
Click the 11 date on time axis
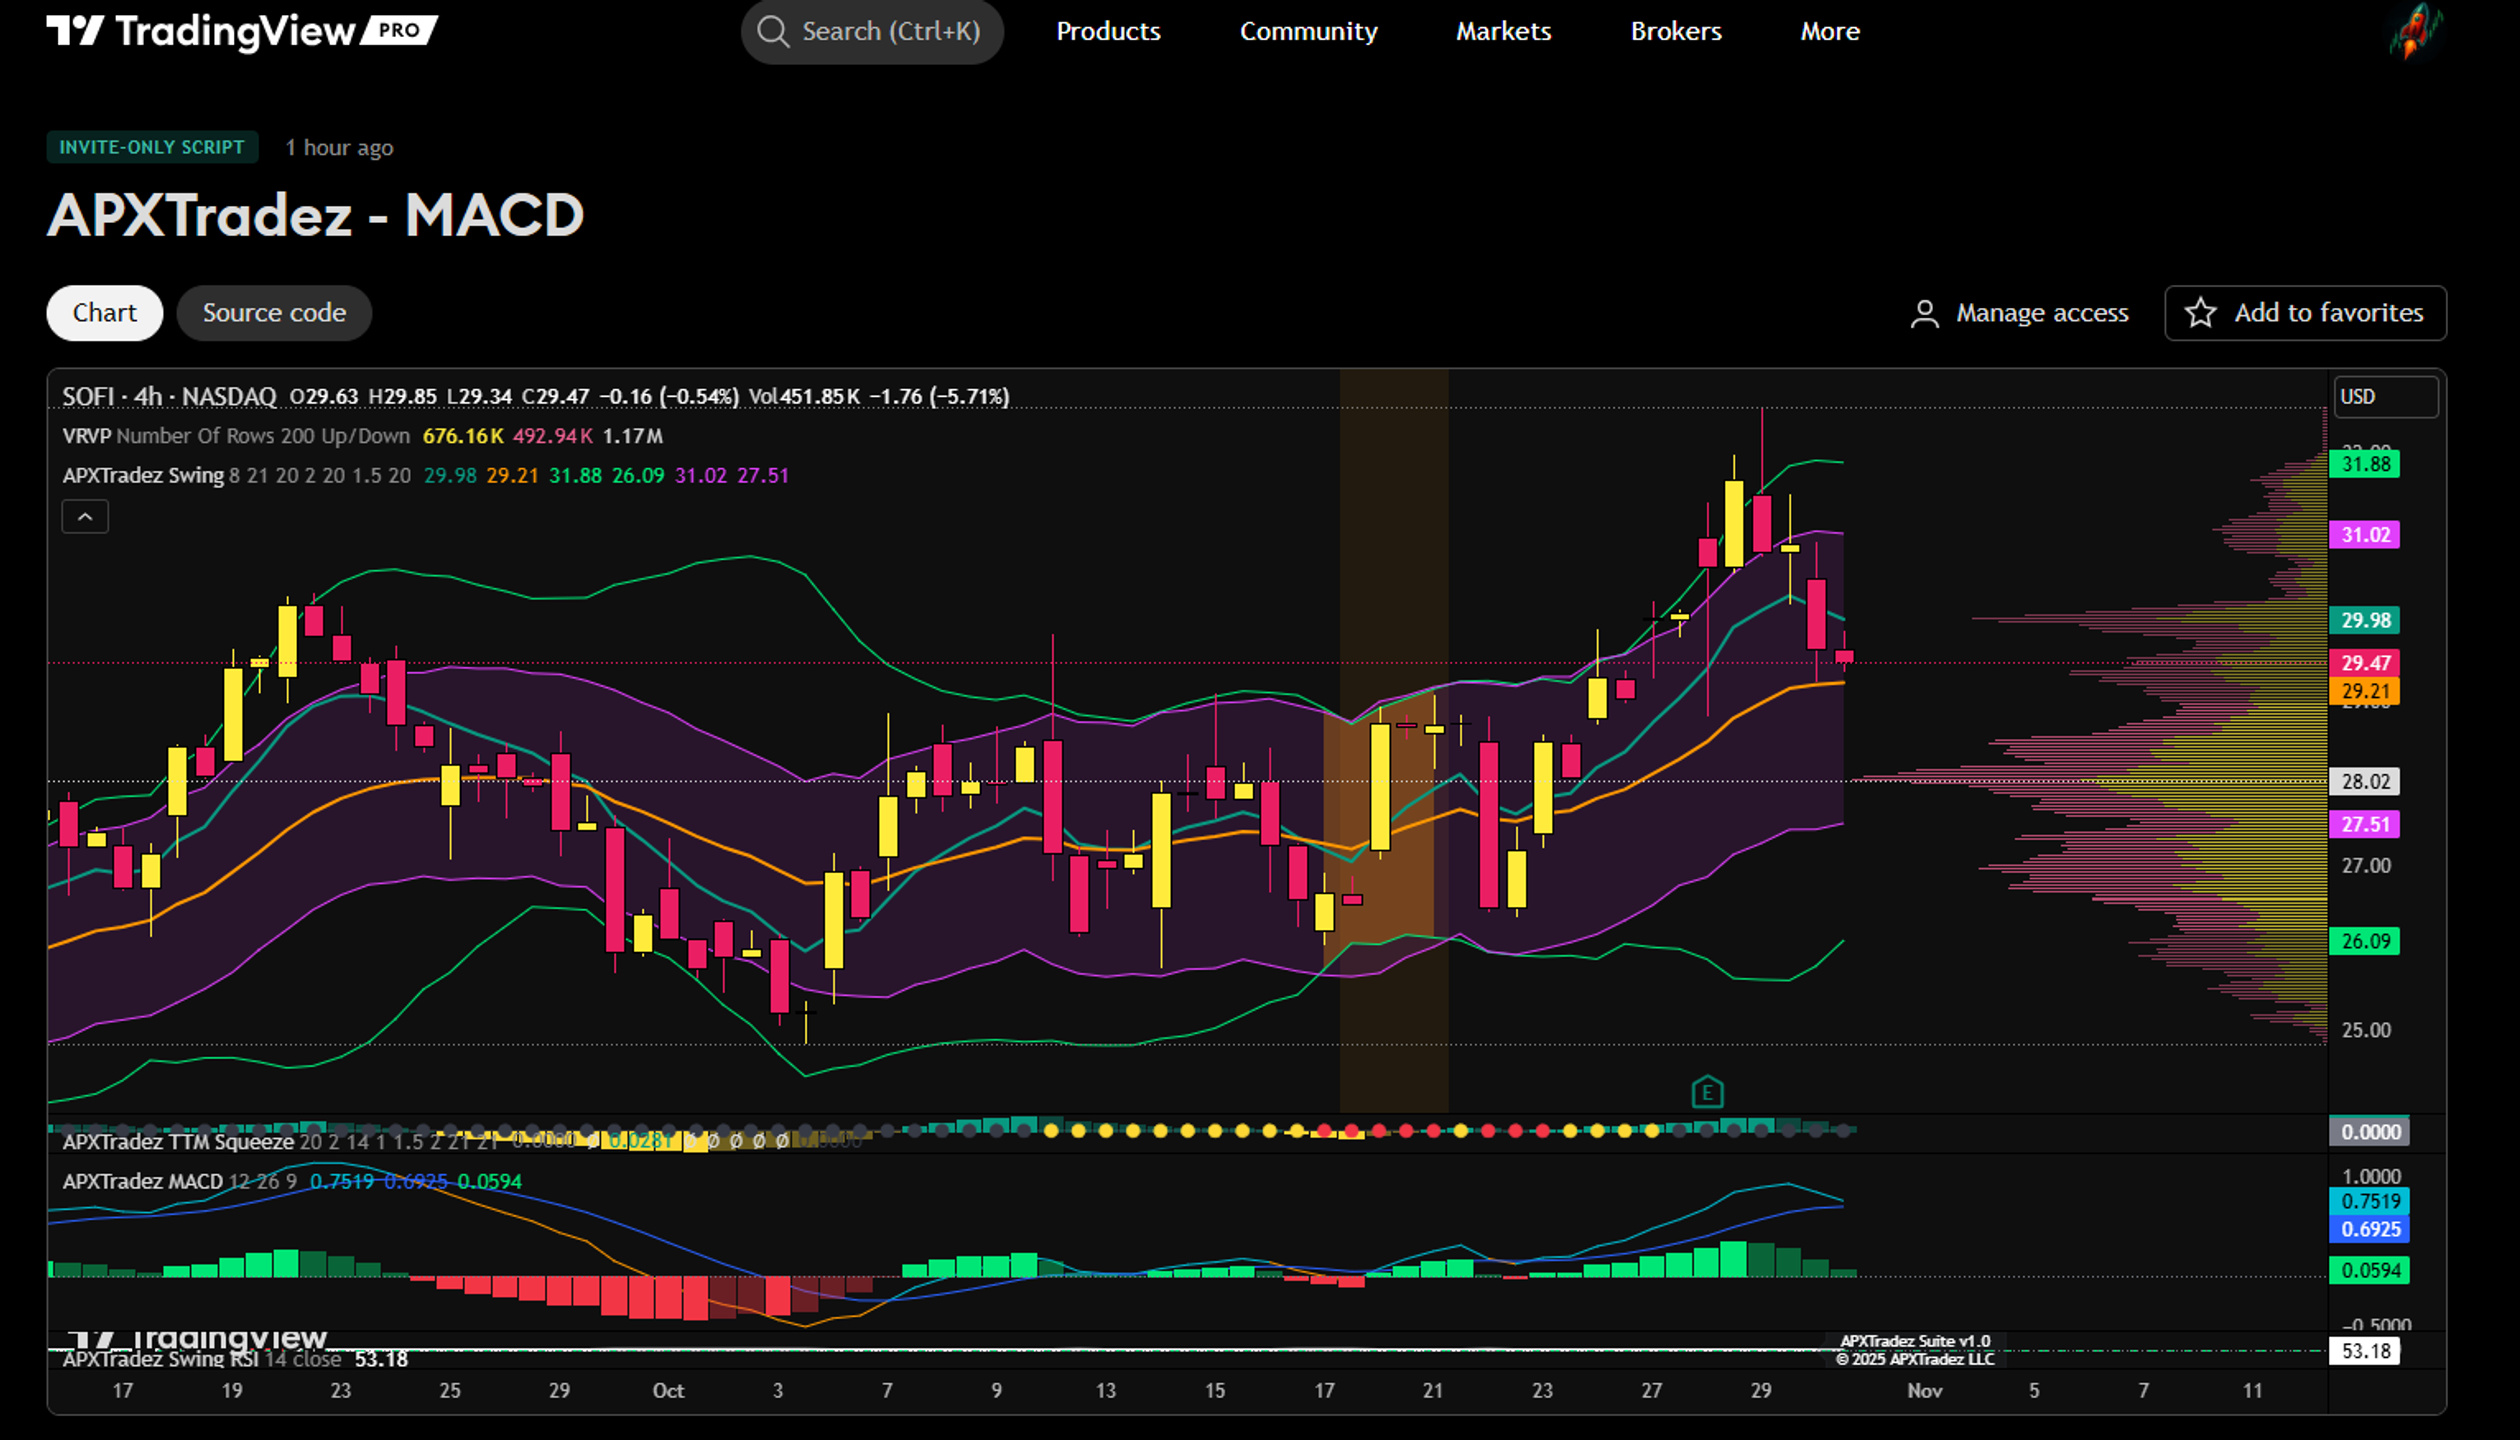(x=2252, y=1391)
